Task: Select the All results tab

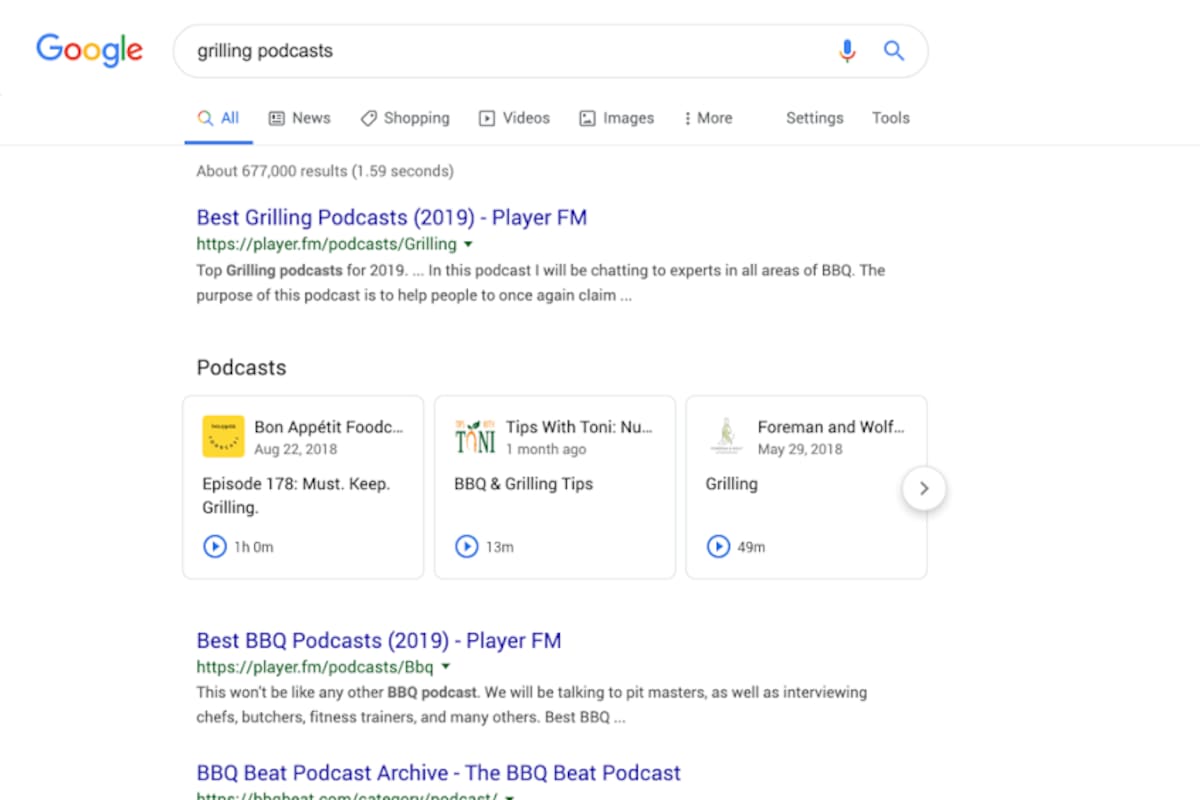Action: tap(219, 118)
